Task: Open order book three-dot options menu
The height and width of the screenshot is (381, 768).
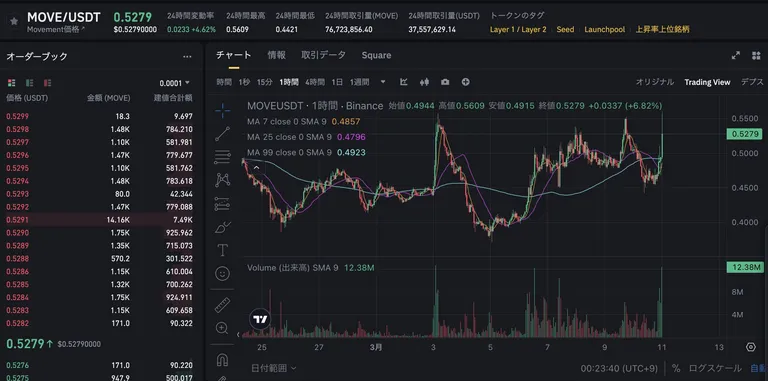Action: coord(187,57)
